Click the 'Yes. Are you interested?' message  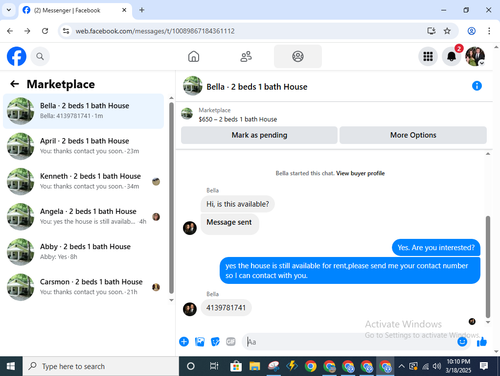pyautogui.click(x=436, y=248)
